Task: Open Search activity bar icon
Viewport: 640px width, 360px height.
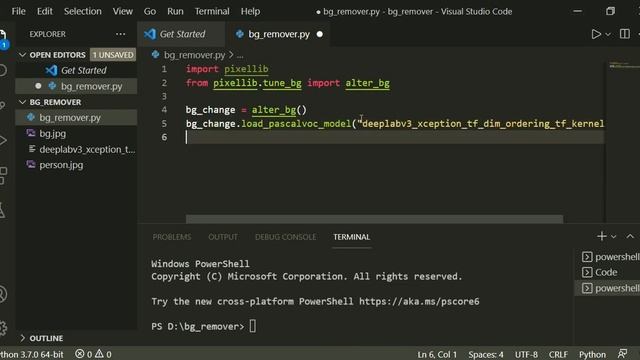Action: tap(3, 71)
